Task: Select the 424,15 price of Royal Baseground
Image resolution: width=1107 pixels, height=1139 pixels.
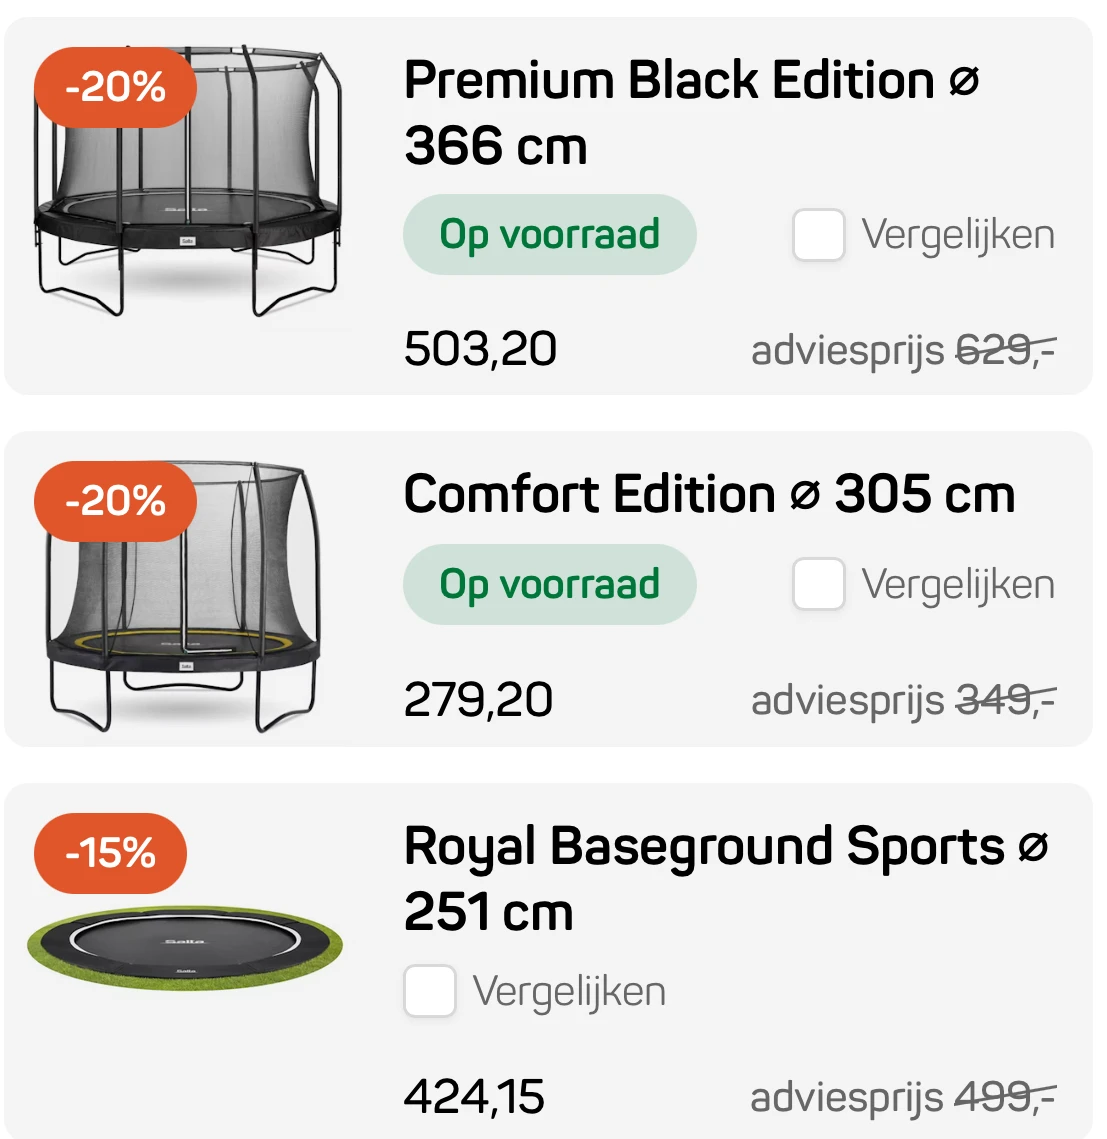Action: [x=474, y=1096]
